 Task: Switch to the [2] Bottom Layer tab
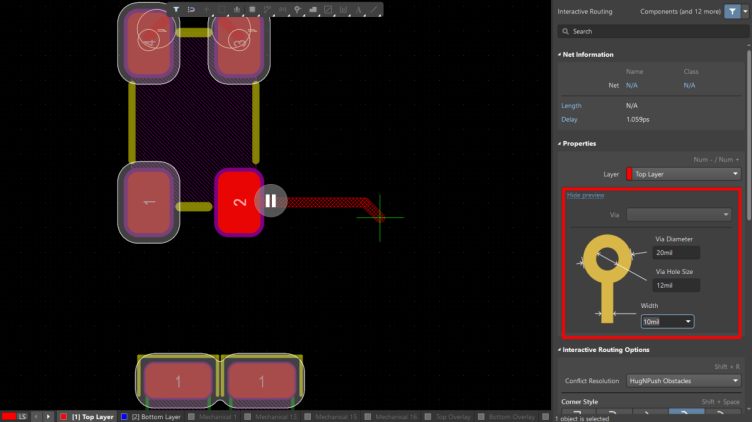150,416
